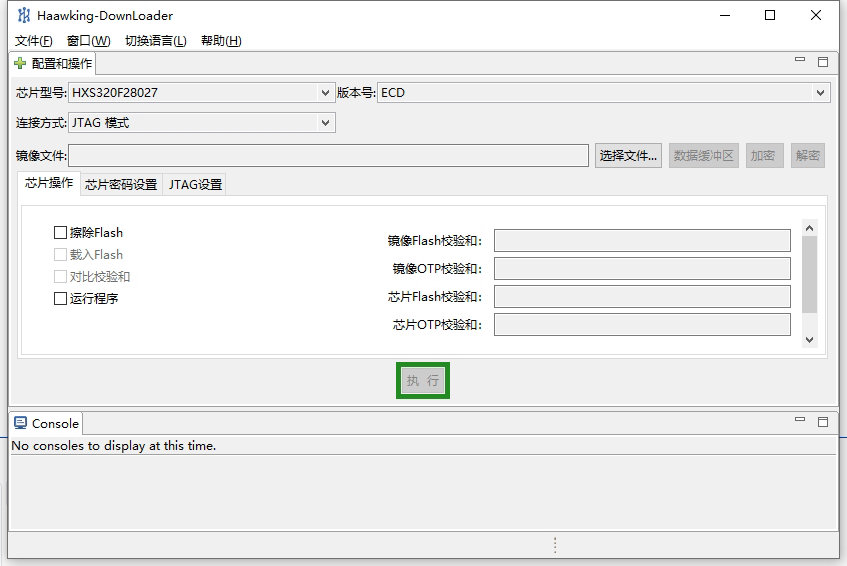This screenshot has width=847, height=566.
Task: Click the green plus icon on 配置和操作 tab
Action: [x=20, y=63]
